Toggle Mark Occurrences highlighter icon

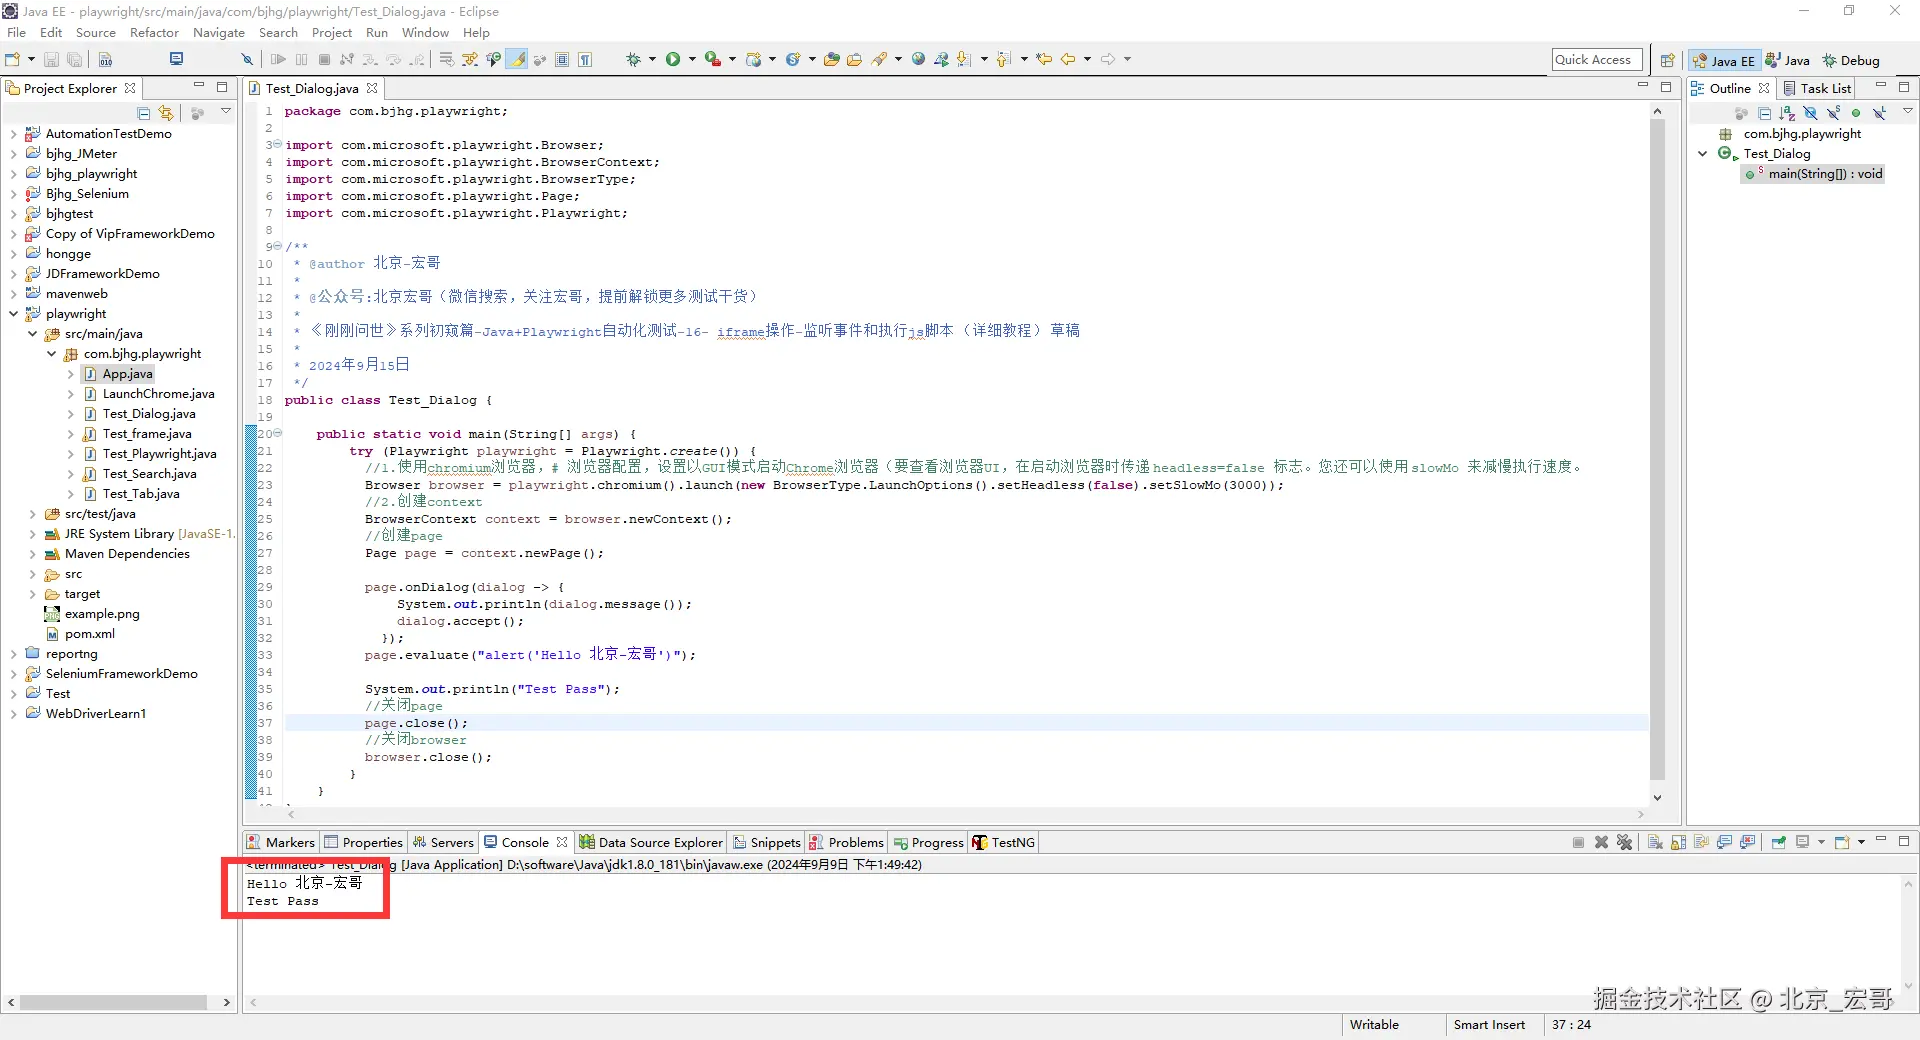point(517,59)
